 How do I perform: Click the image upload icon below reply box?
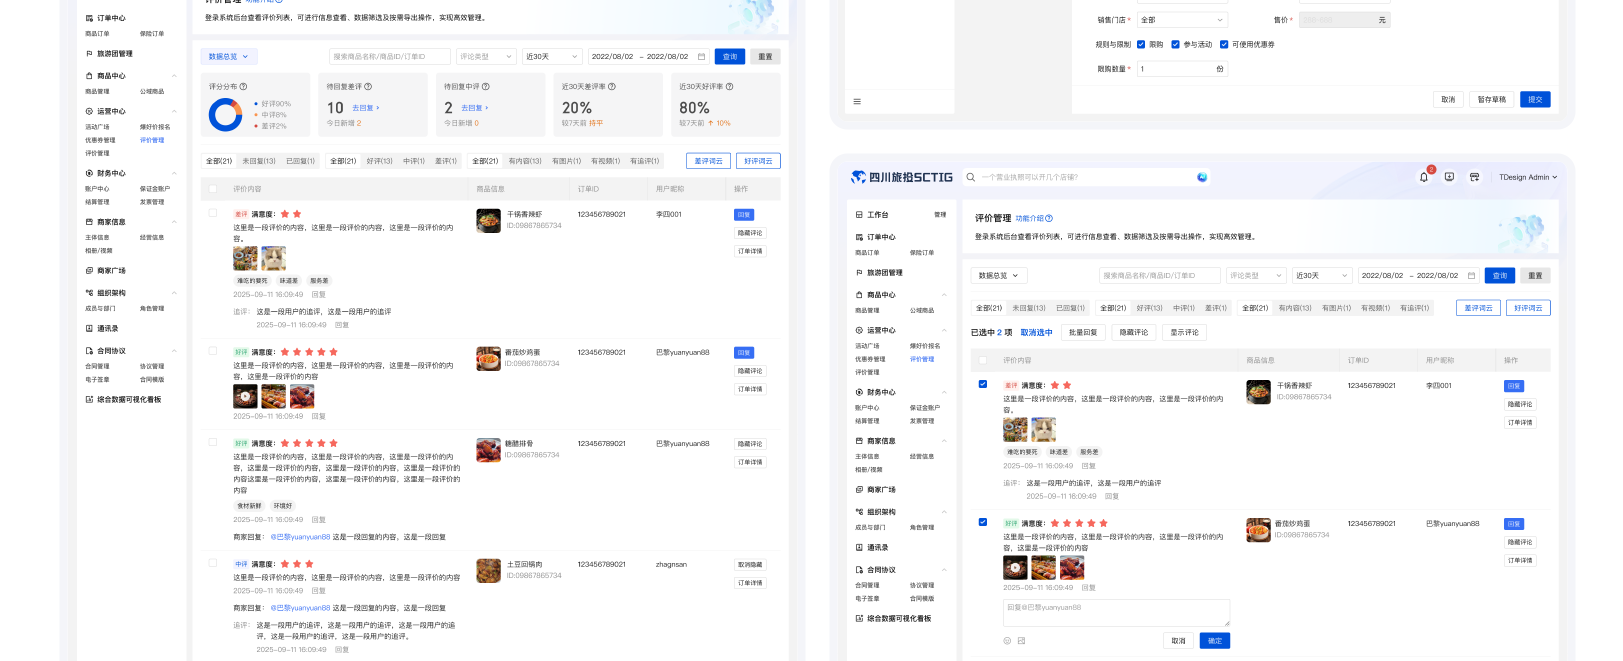[1021, 641]
